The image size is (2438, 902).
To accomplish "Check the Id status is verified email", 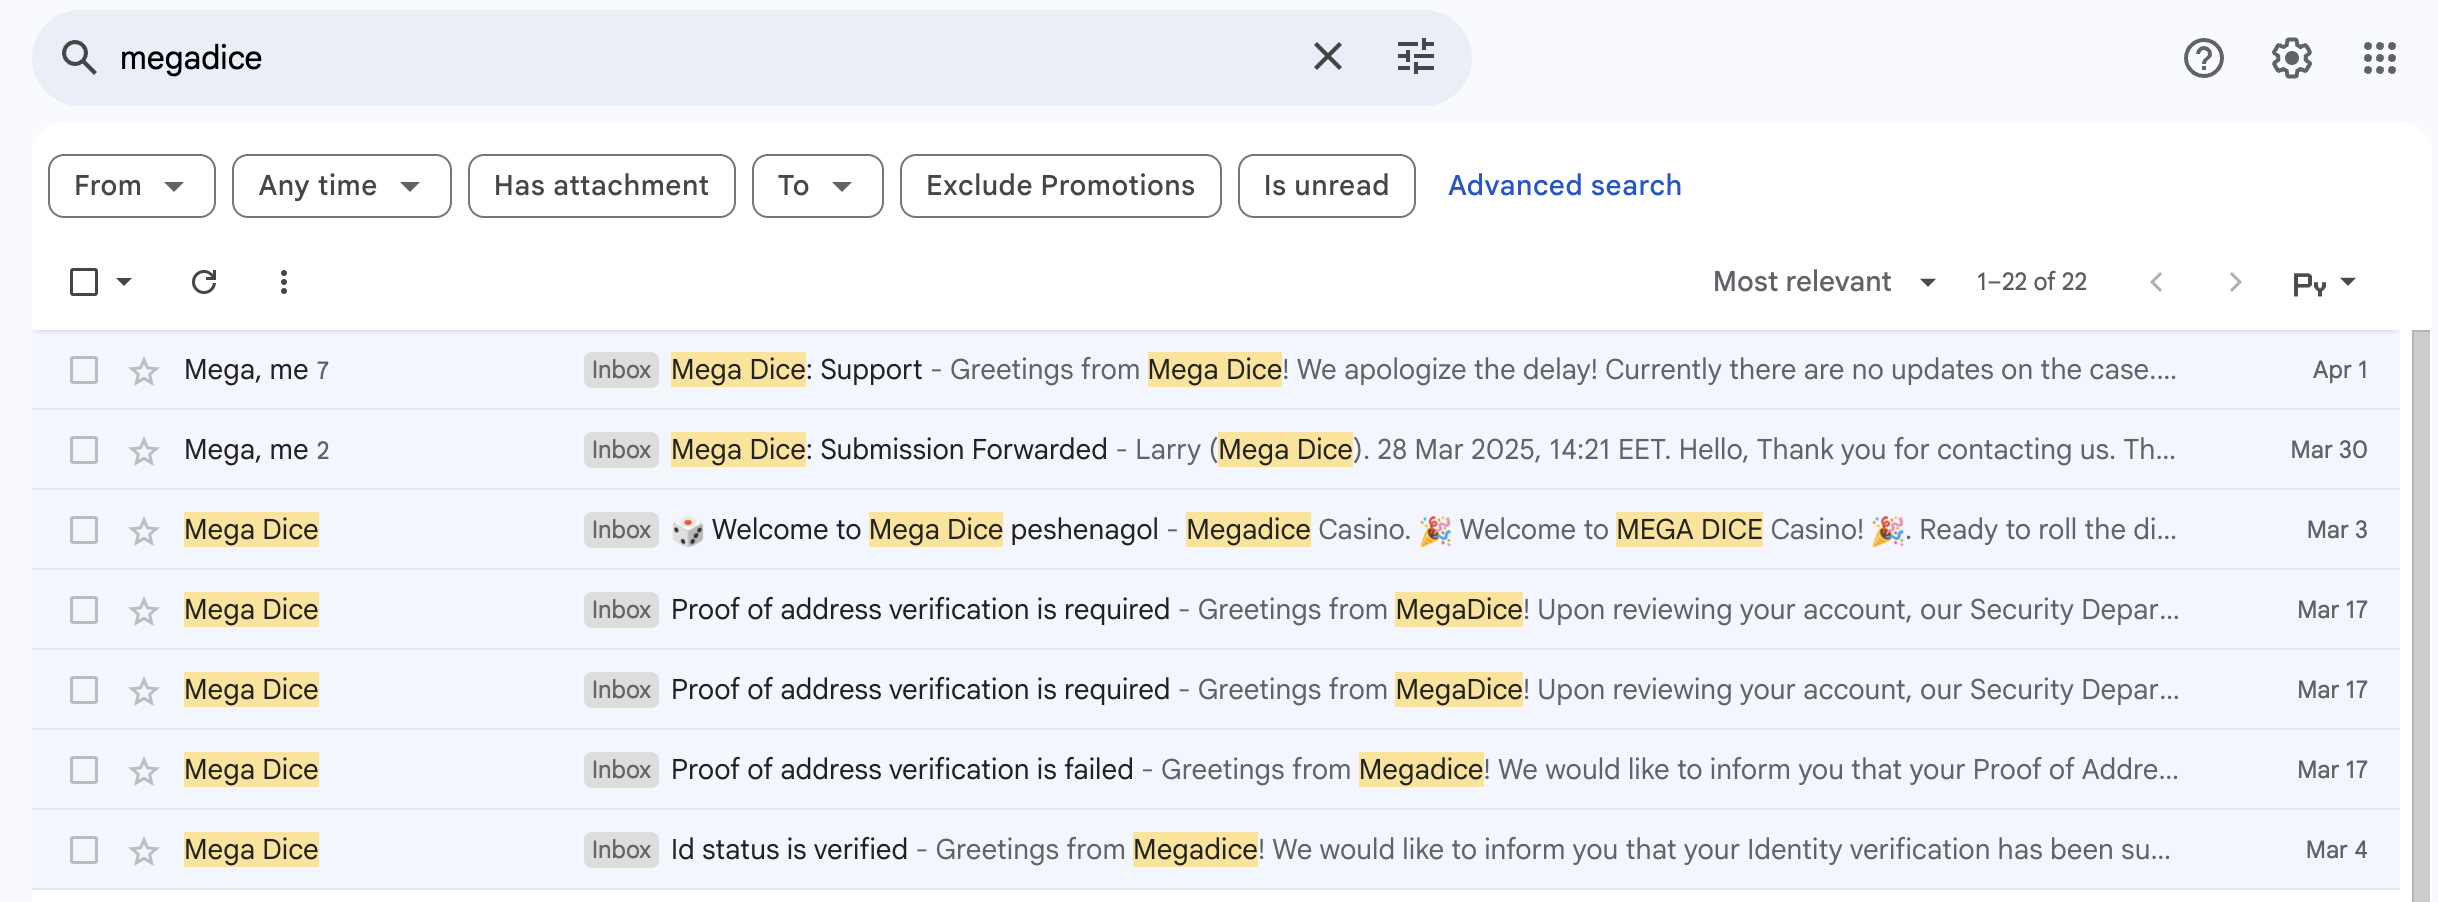I will 84,850.
